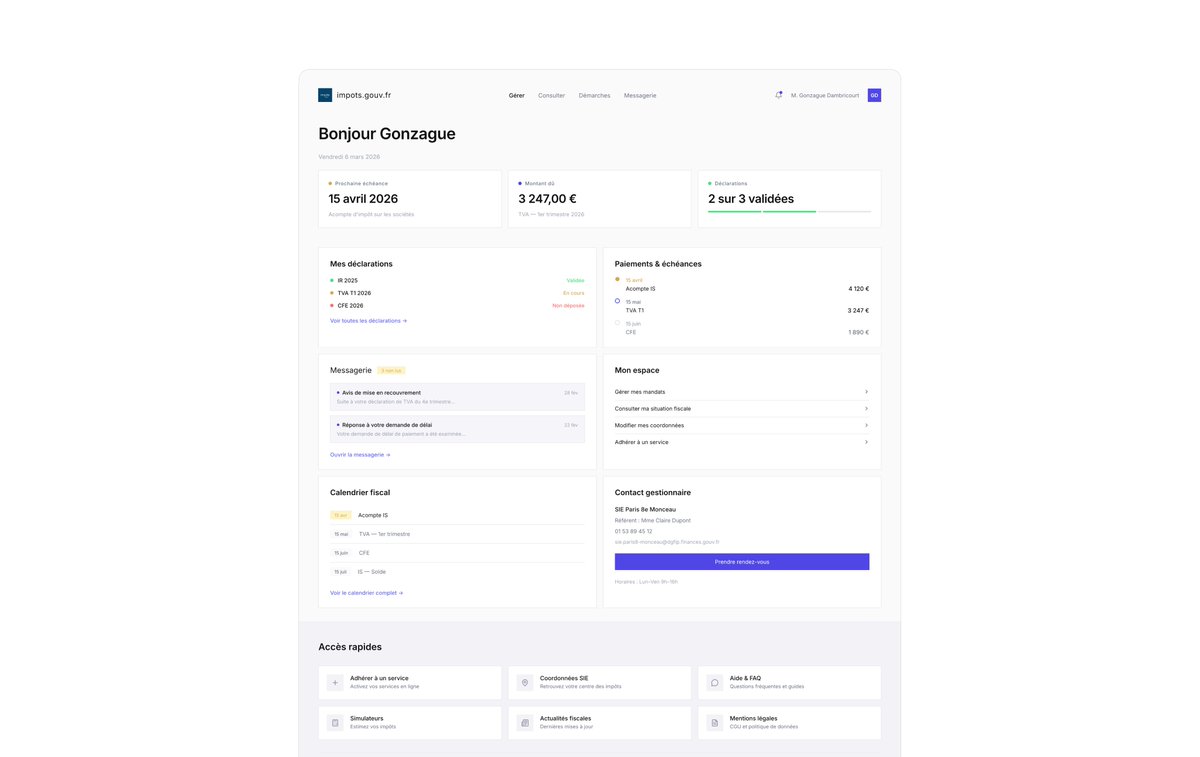
Task: Open the Démarches menu
Action: click(x=594, y=95)
